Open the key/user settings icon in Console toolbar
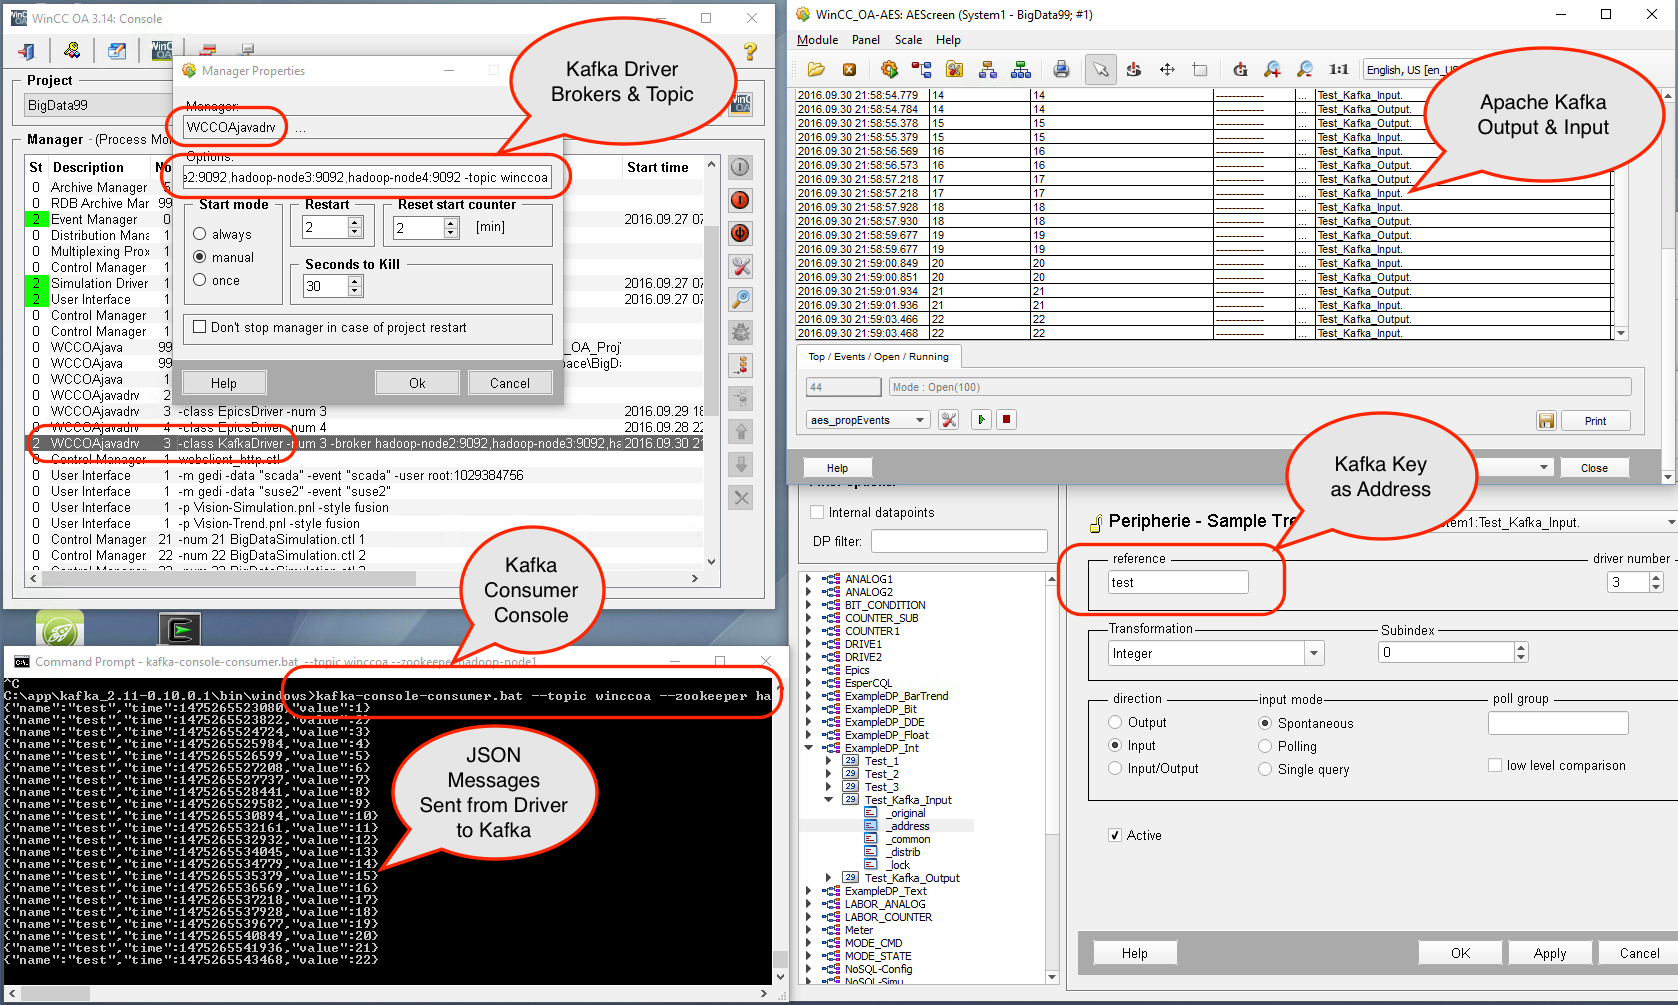Screen dimensions: 1678x1005 [72, 51]
